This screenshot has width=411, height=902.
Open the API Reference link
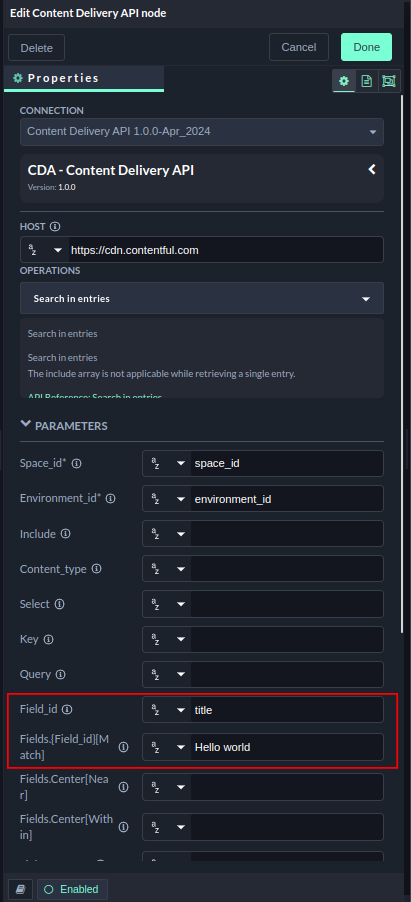tap(95, 396)
